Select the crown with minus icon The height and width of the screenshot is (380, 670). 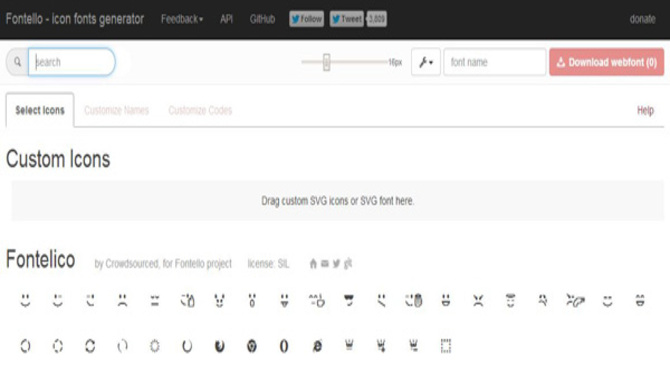click(x=414, y=345)
